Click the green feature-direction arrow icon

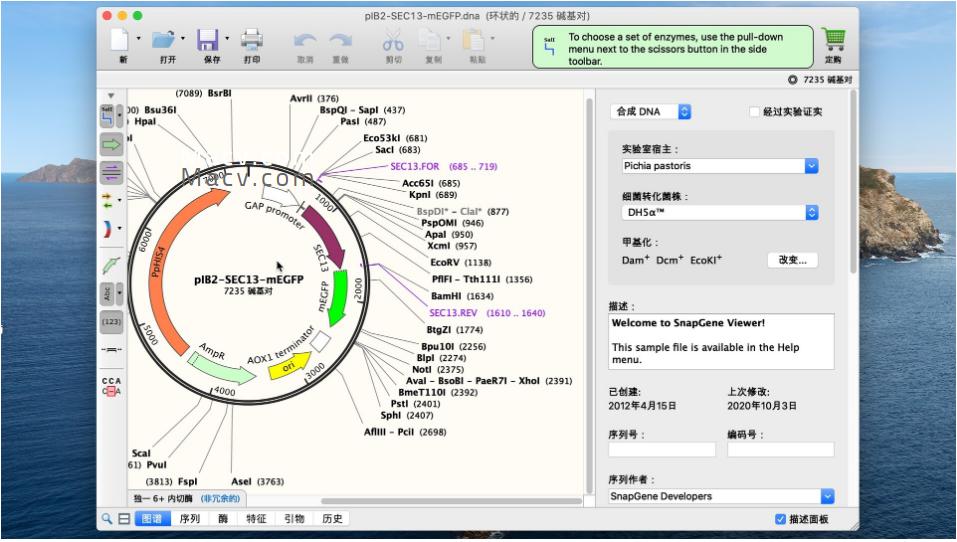coord(111,265)
